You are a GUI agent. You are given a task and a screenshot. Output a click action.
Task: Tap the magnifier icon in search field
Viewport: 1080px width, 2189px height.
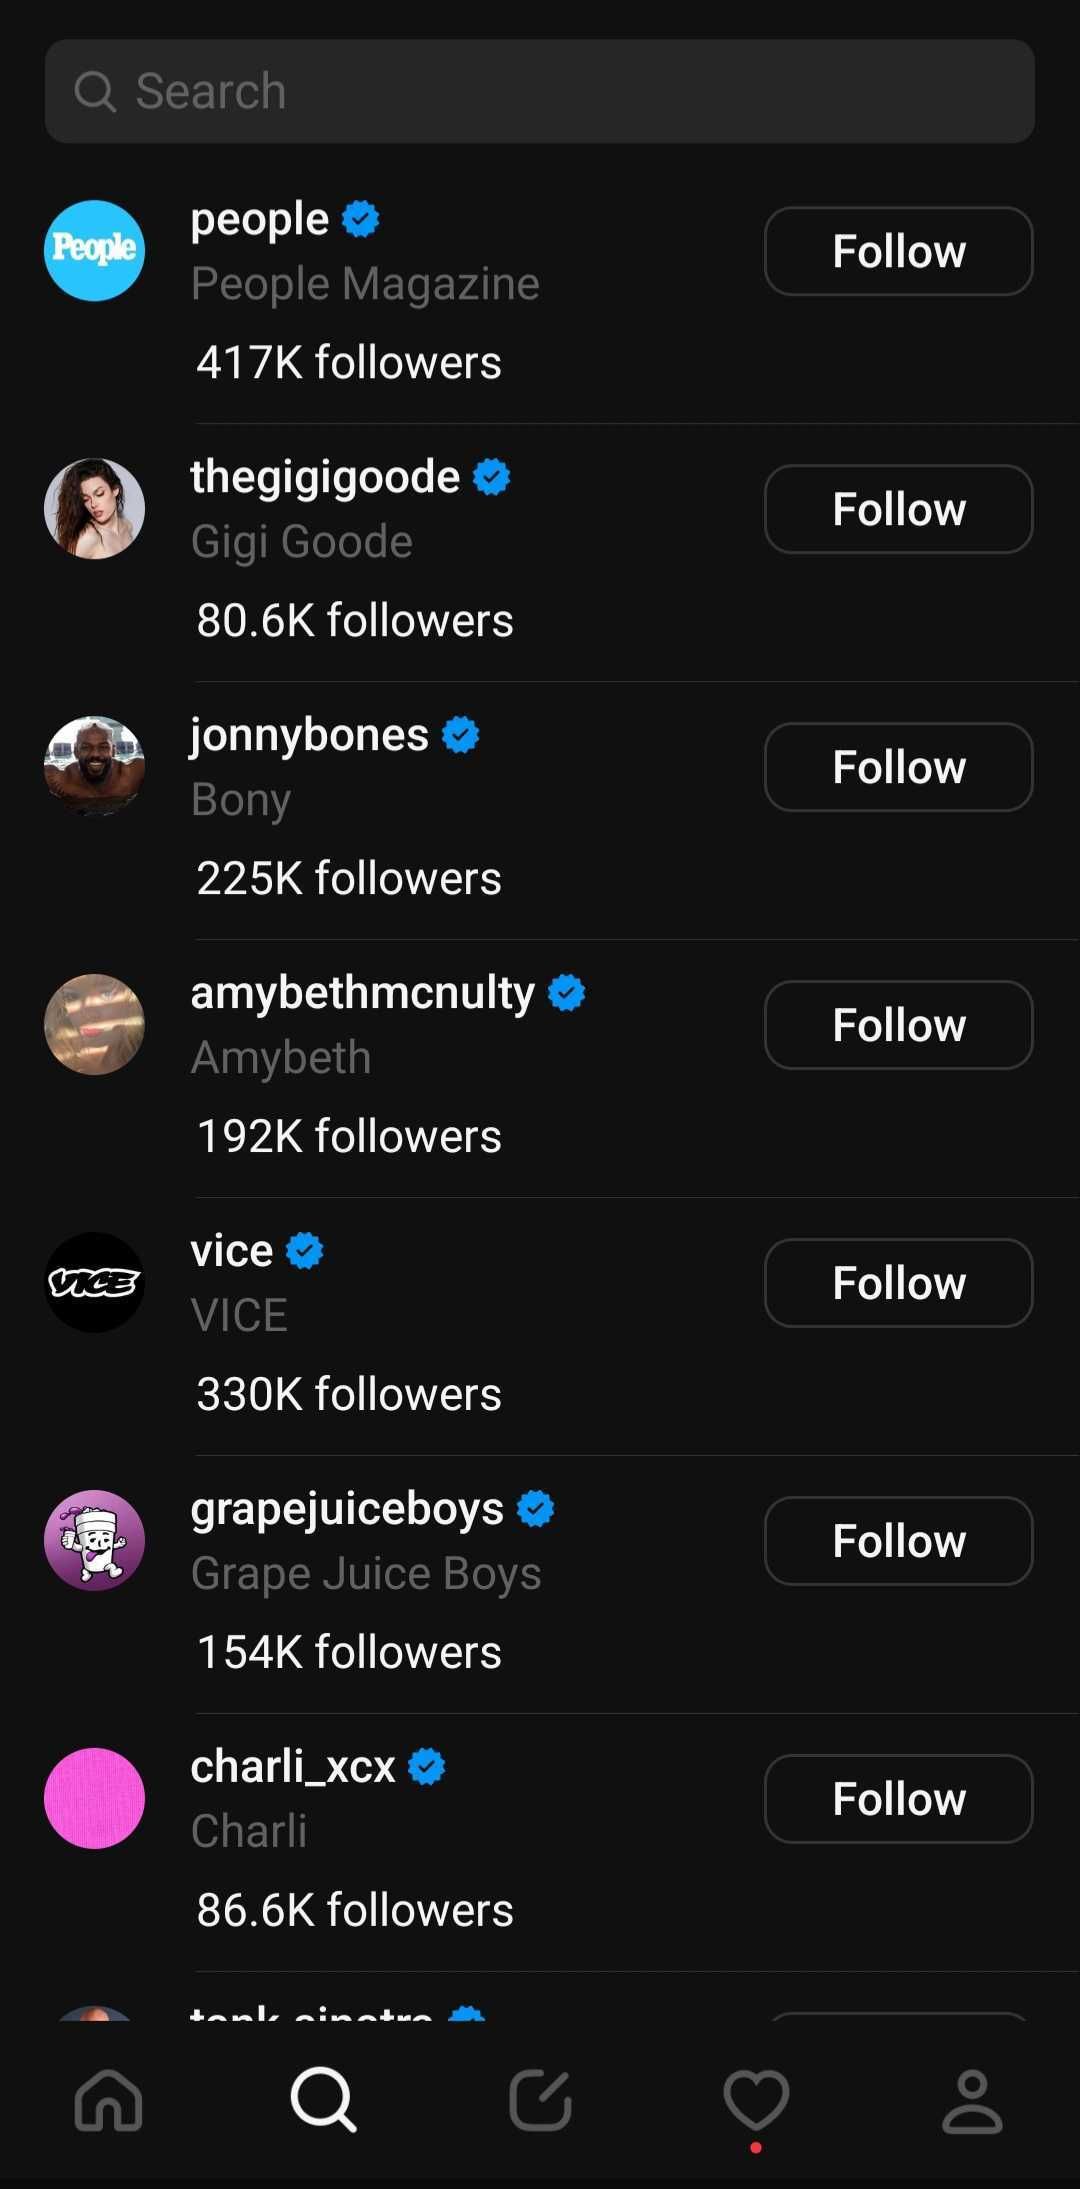(x=95, y=91)
